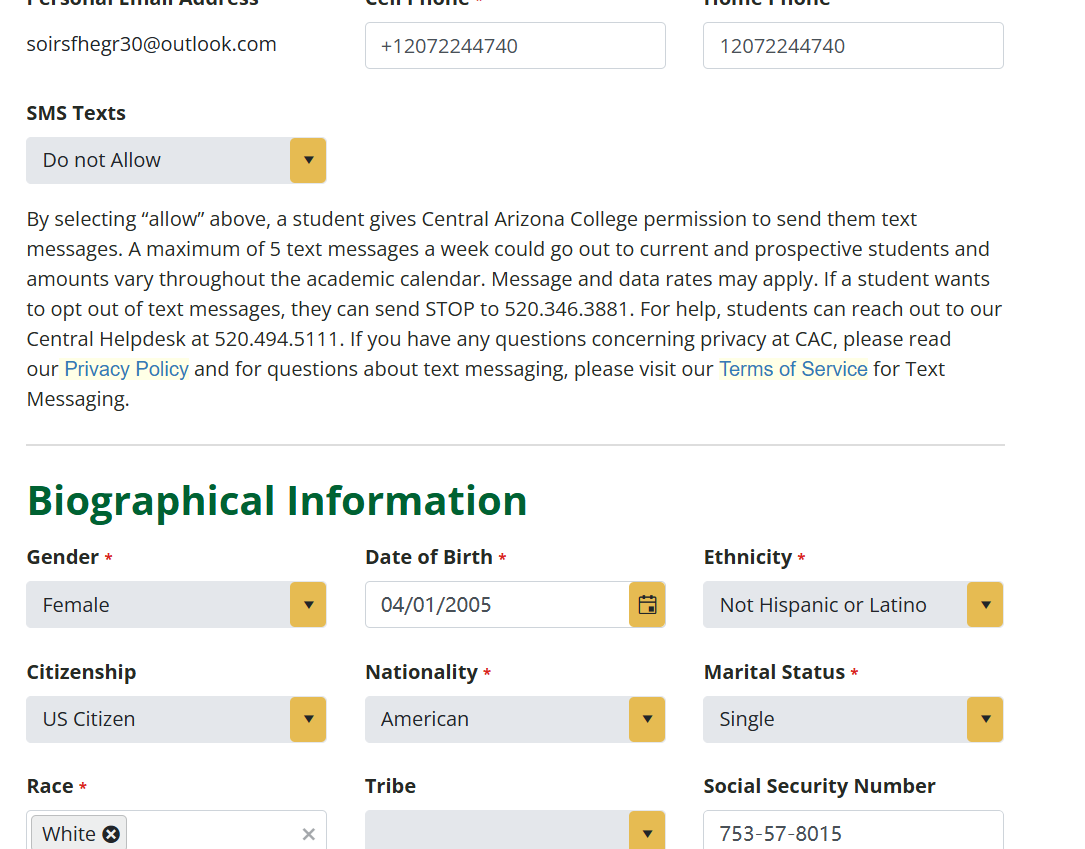Open the Ethnicity dropdown
Viewport: 1085px width, 849px height.
click(853, 605)
